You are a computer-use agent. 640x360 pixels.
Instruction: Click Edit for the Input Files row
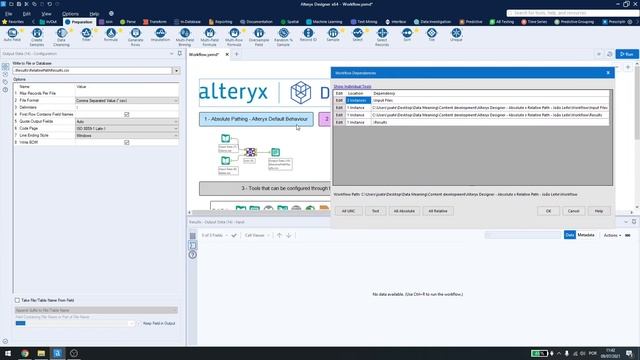click(339, 100)
